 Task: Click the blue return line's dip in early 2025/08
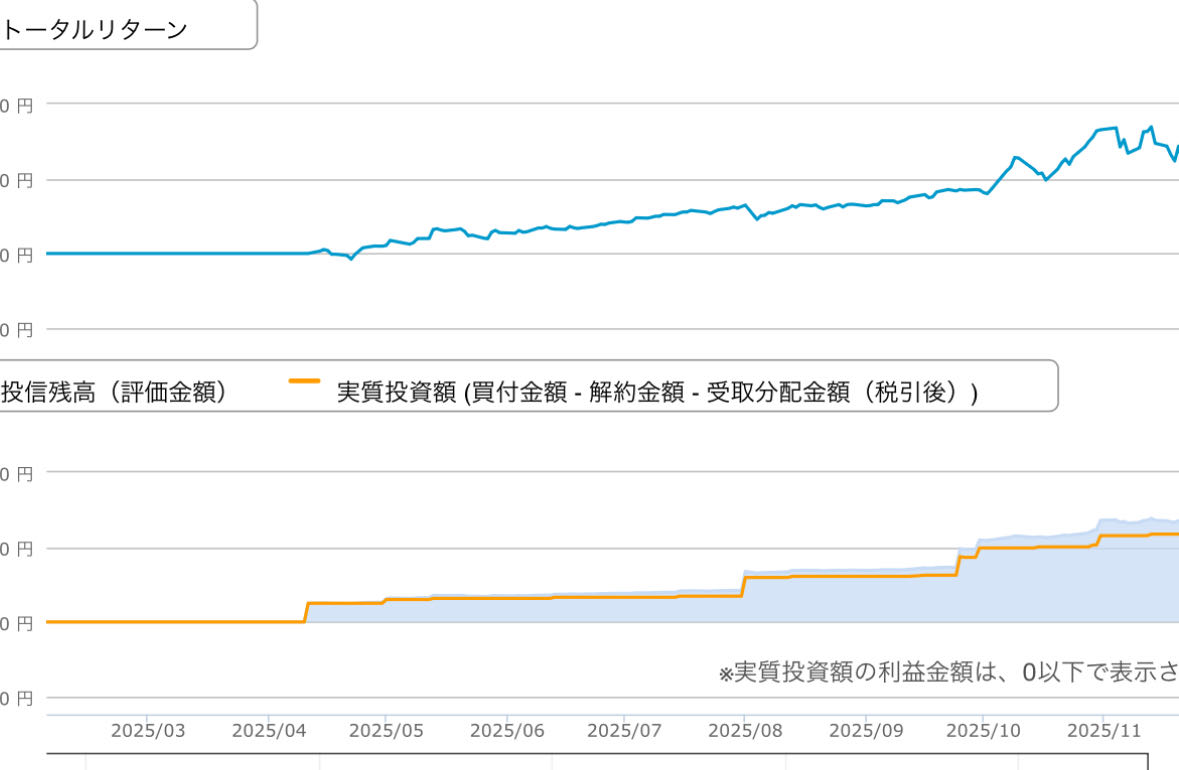(x=757, y=218)
